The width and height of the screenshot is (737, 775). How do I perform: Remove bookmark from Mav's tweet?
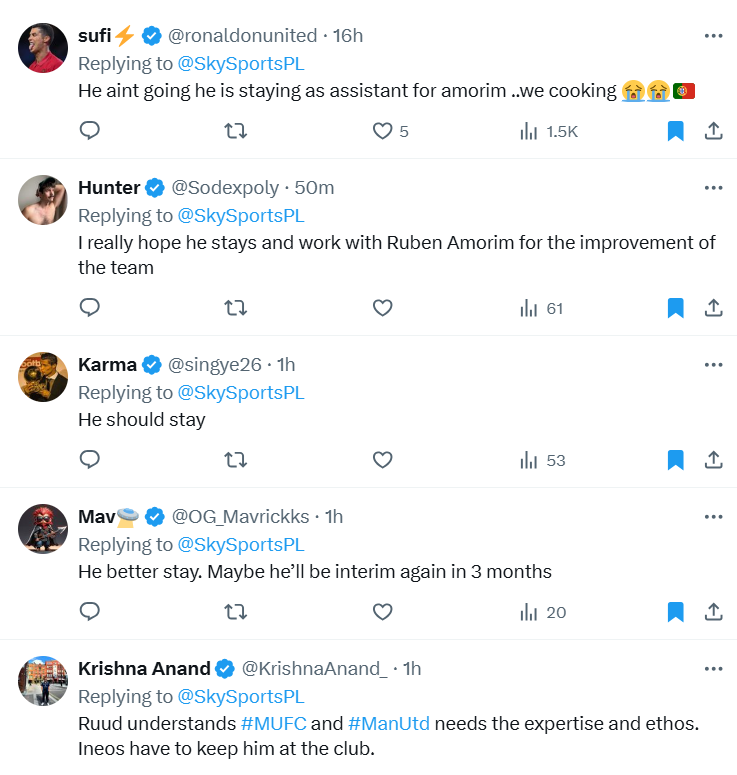coord(675,612)
